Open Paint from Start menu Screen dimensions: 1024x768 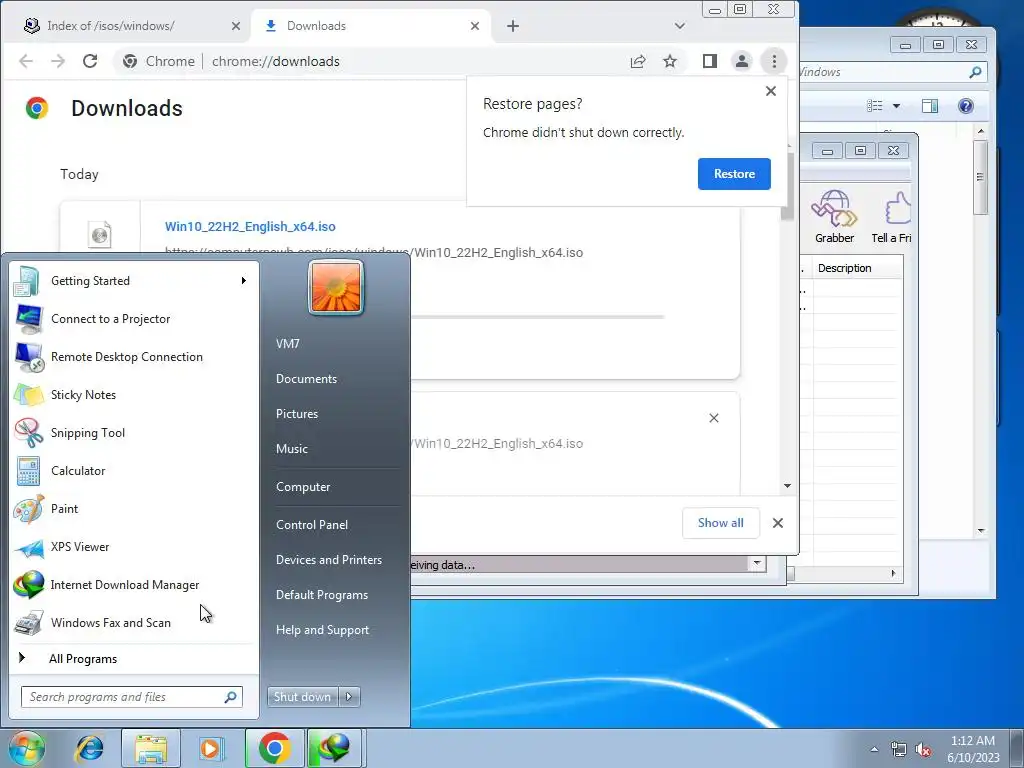133,509
